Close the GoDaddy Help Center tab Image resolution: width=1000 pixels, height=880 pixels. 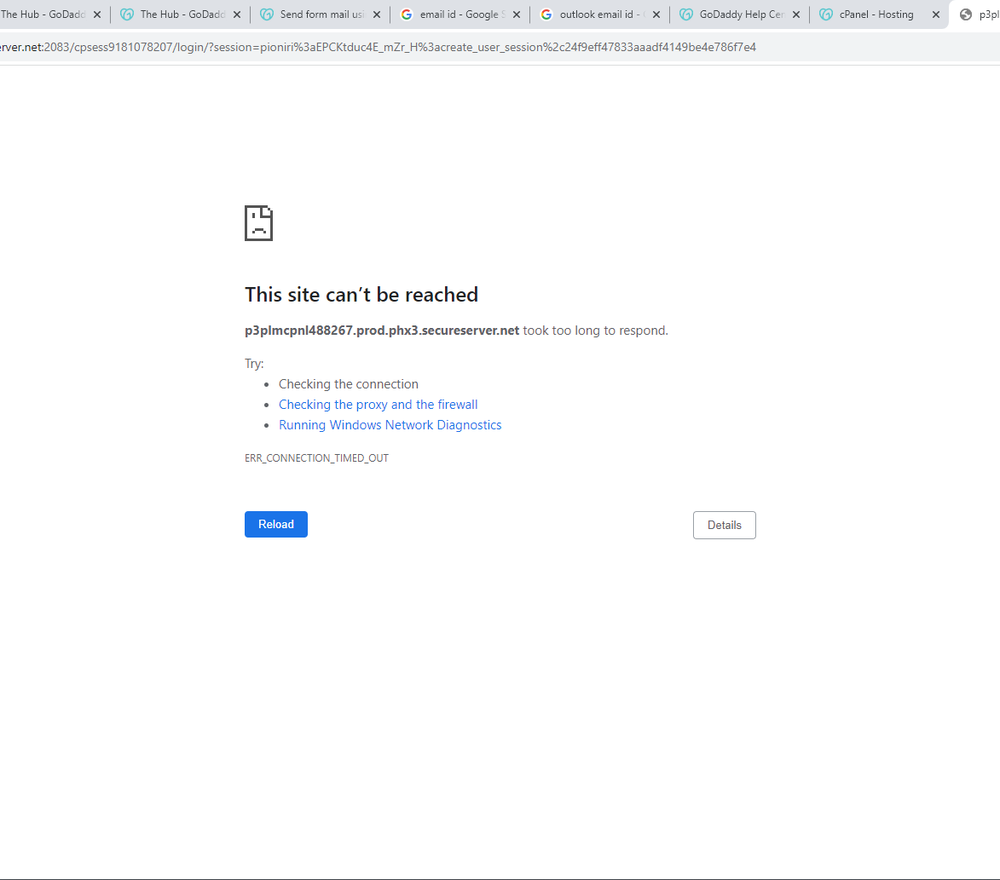pos(796,15)
